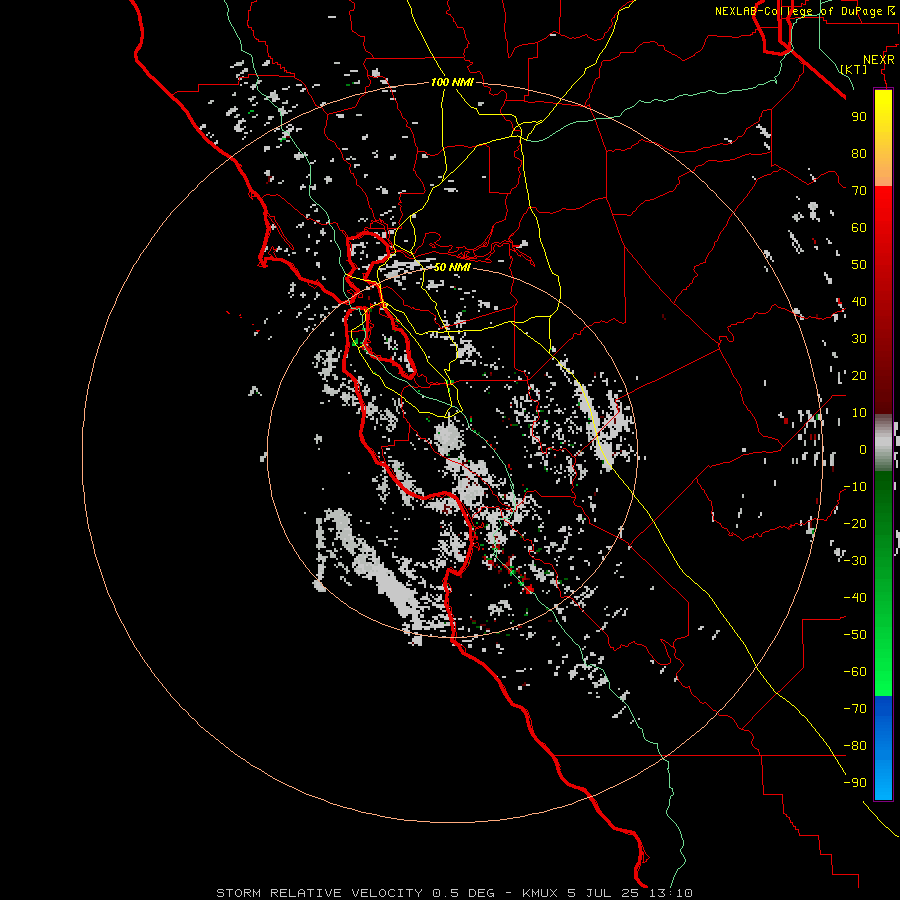900x900 pixels.
Task: Click the "-90" legend value
Action: click(x=855, y=783)
